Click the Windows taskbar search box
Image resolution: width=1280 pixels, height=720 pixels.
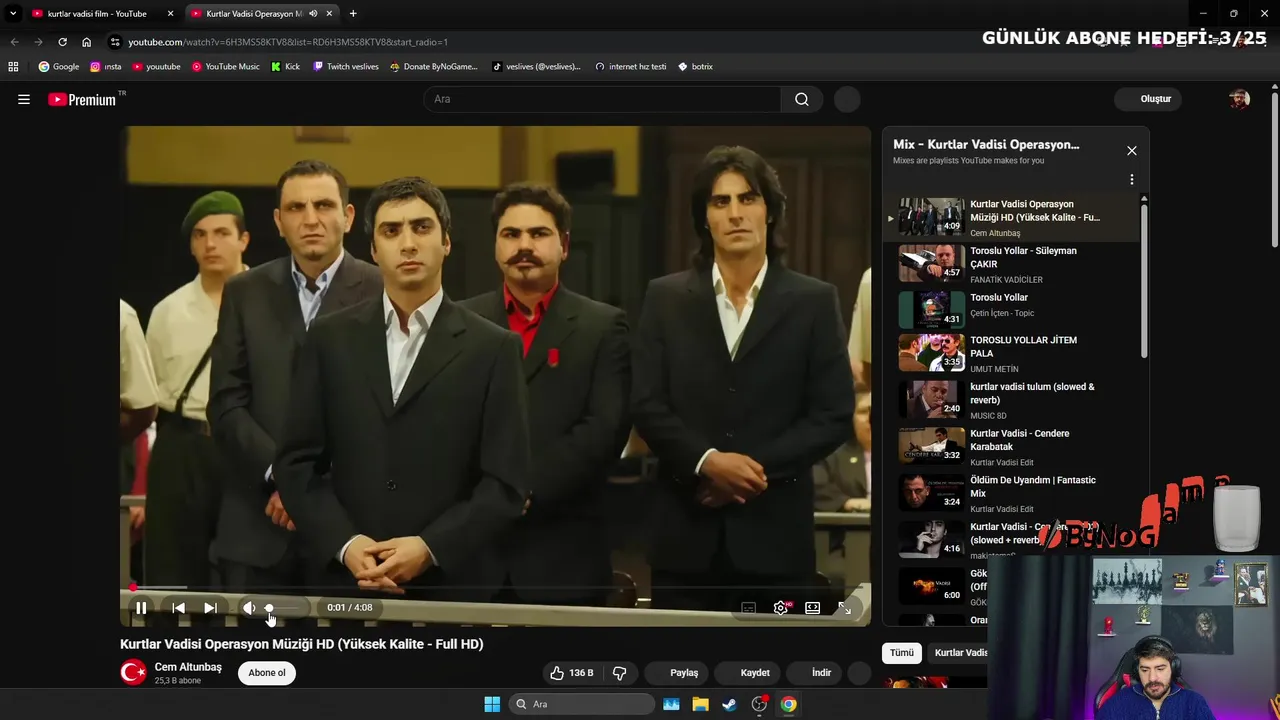(x=581, y=704)
